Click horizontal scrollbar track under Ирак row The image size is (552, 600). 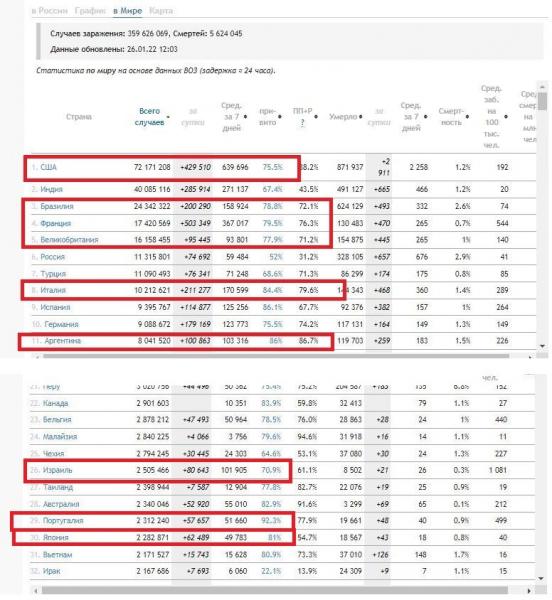pos(275,591)
